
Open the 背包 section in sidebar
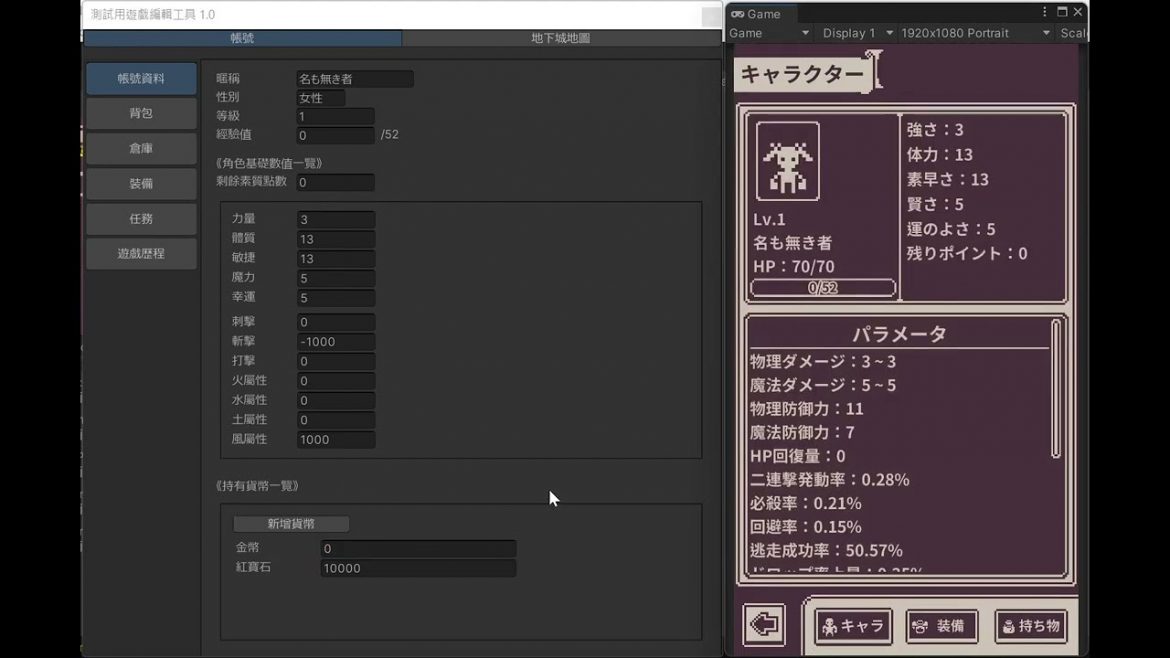click(141, 114)
